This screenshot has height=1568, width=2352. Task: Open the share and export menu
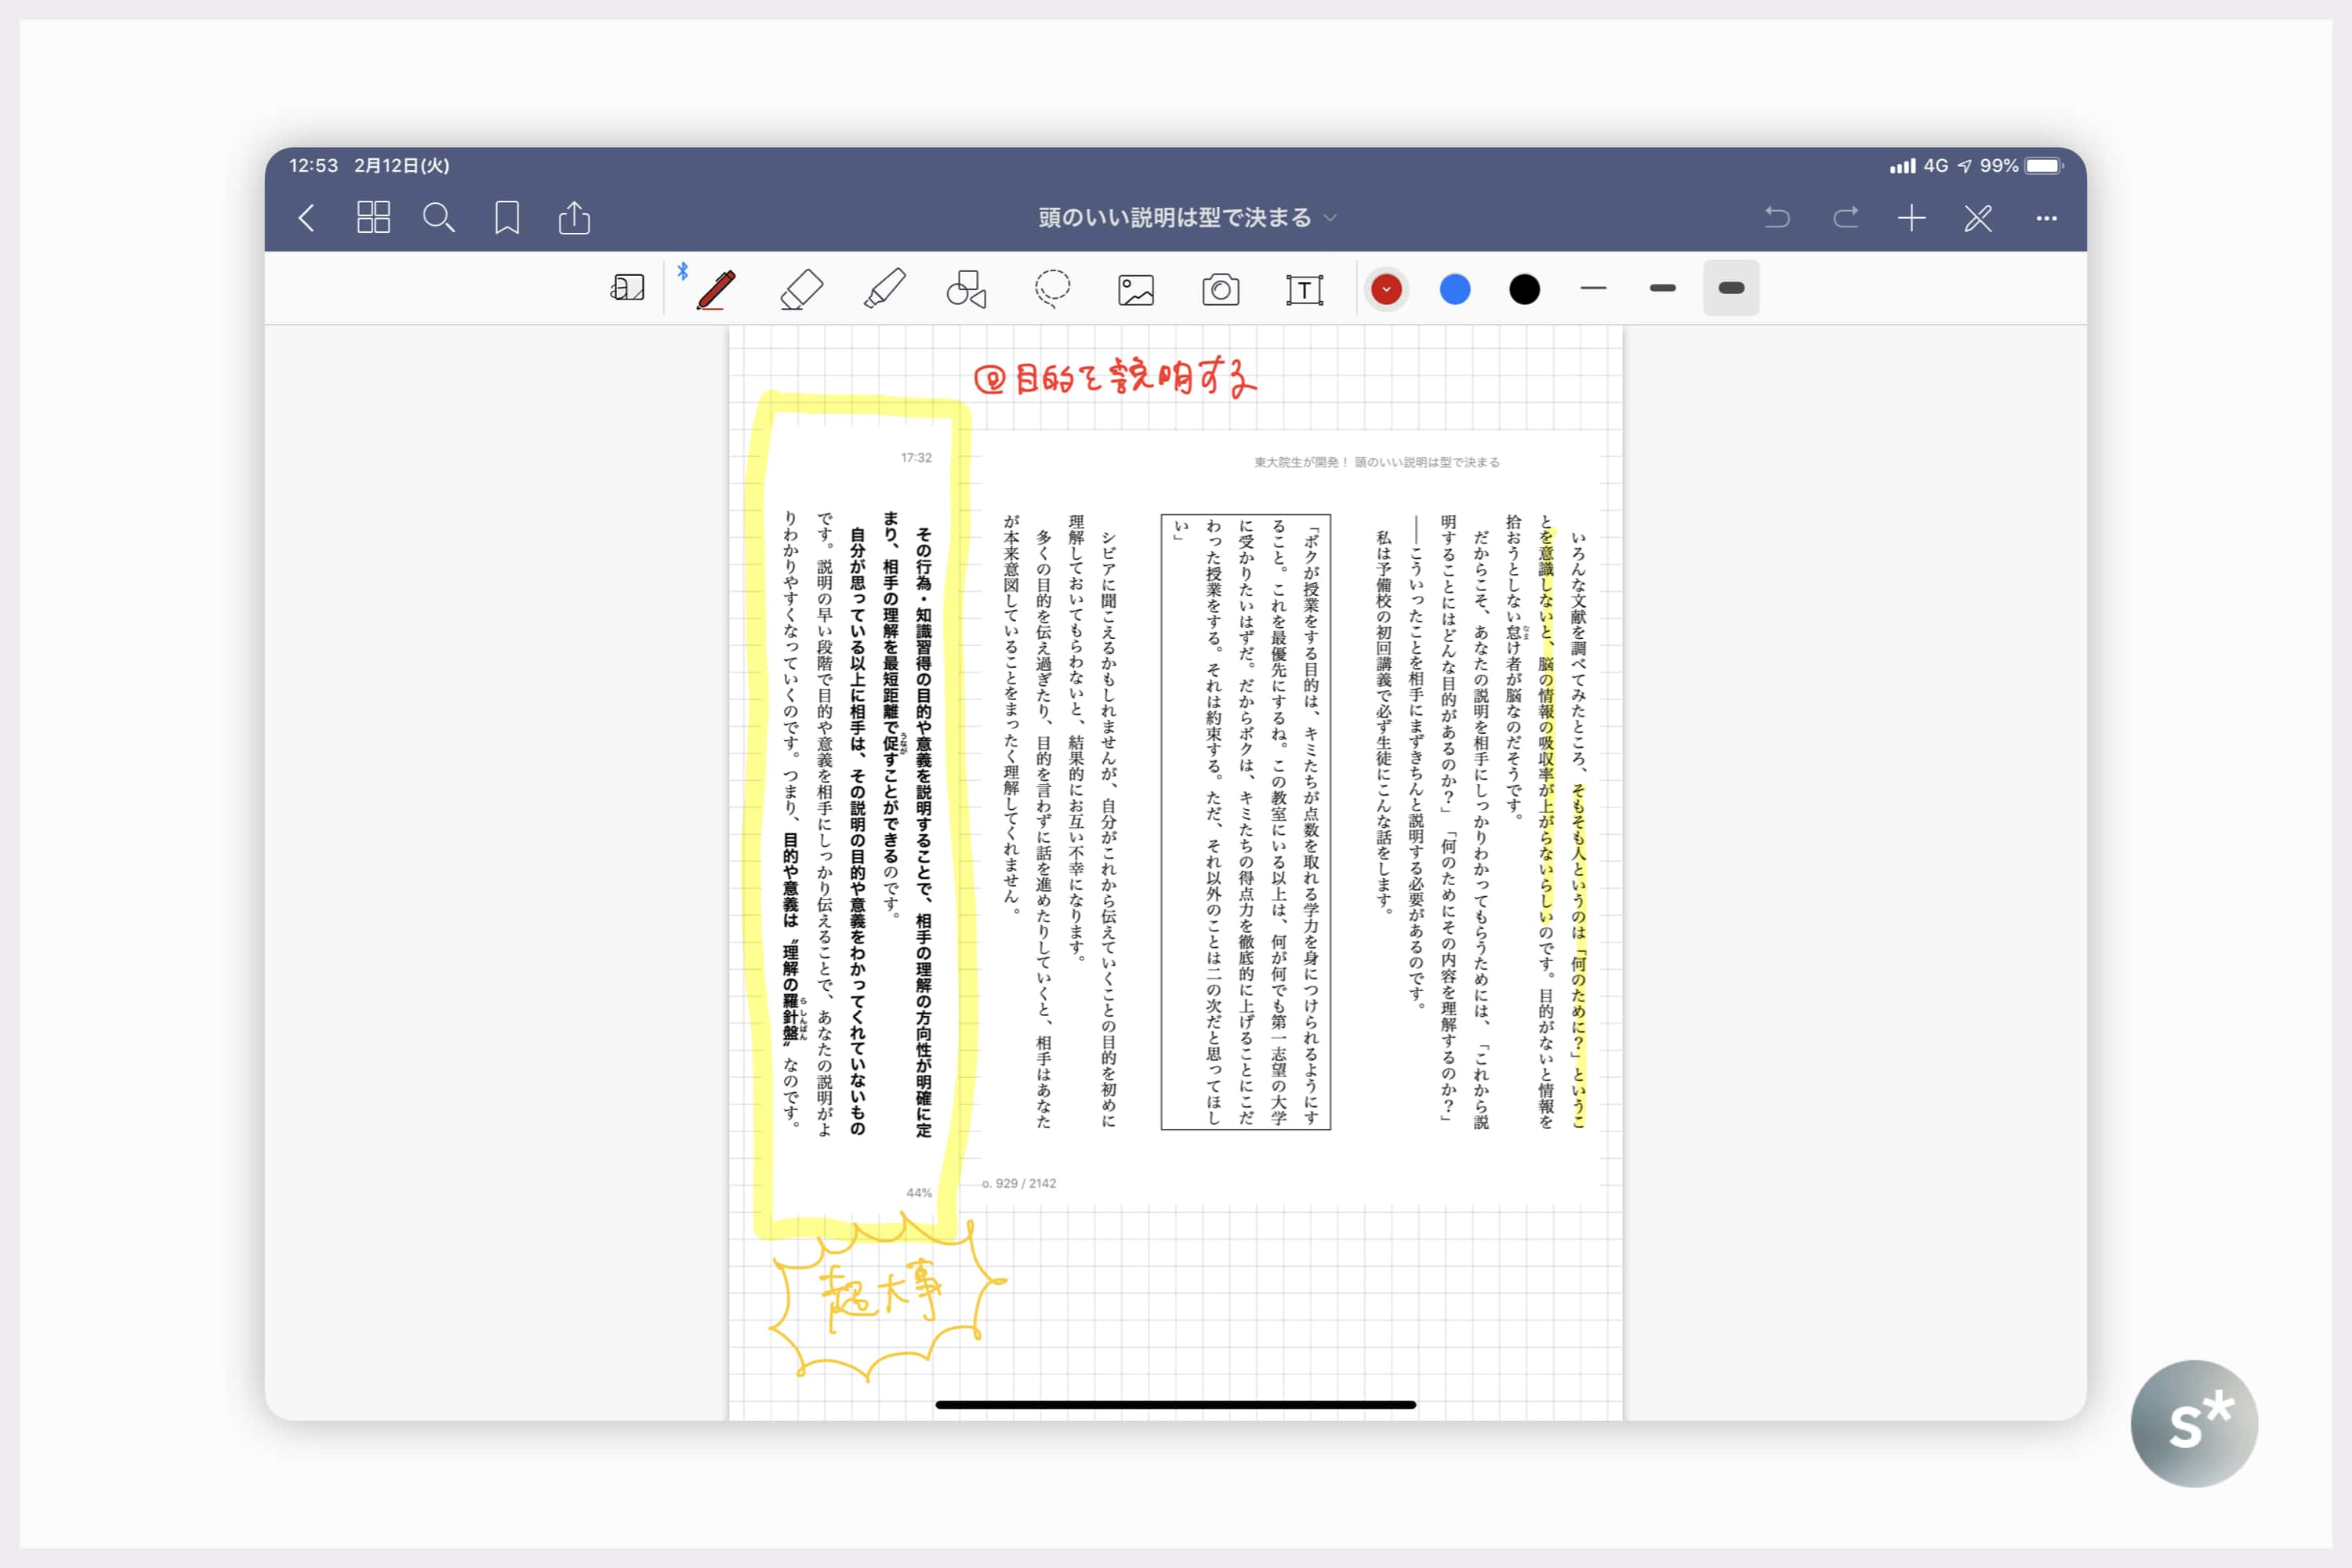point(574,217)
